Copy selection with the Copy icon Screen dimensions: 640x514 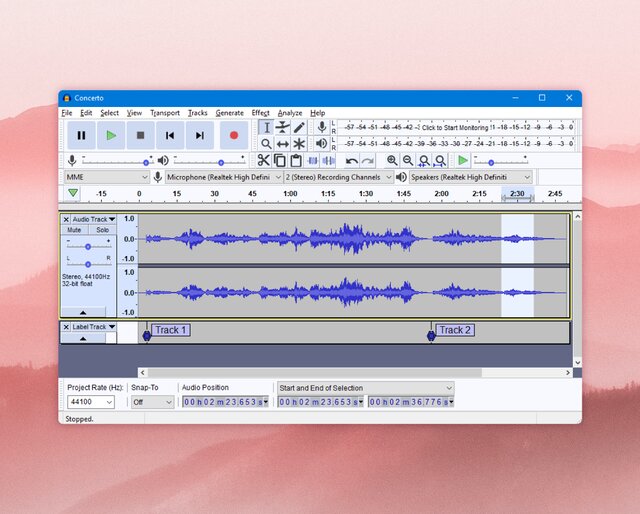(280, 160)
